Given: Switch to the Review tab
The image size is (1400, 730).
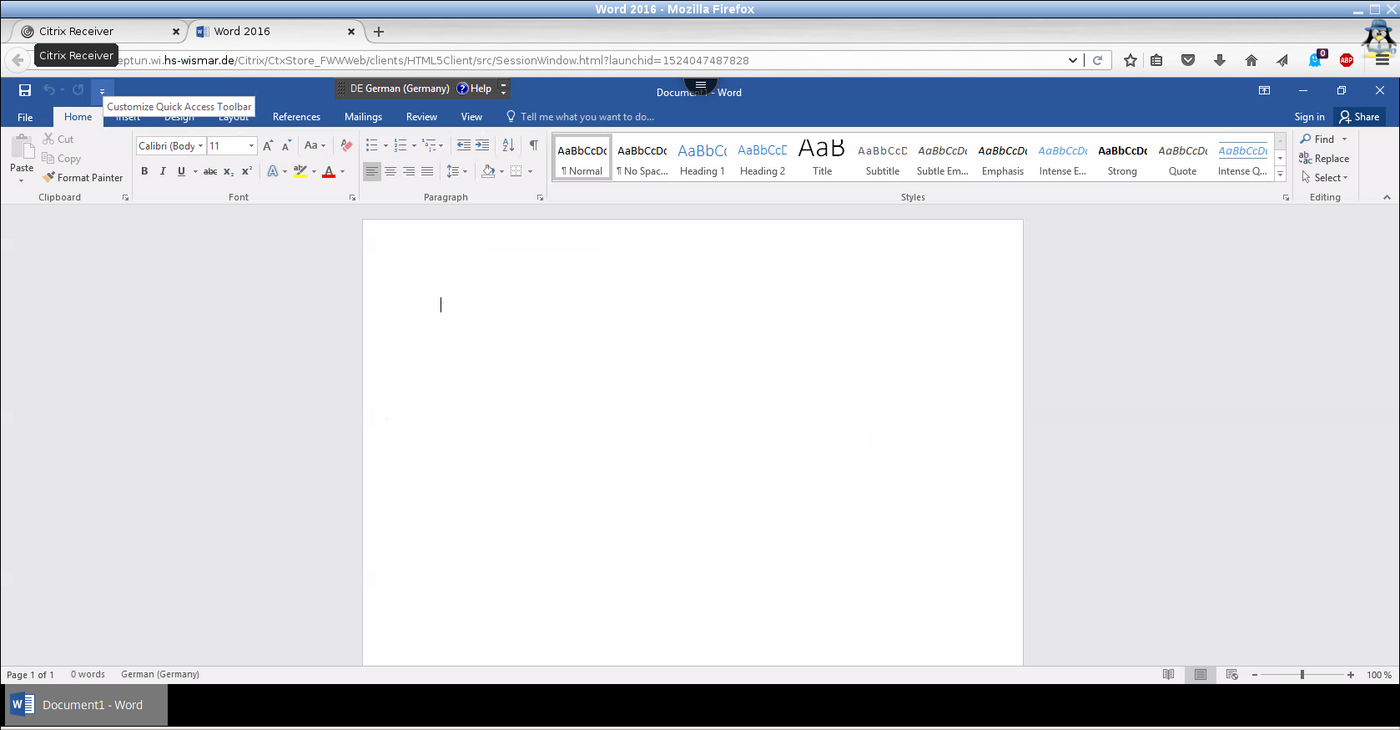Looking at the screenshot, I should (421, 117).
